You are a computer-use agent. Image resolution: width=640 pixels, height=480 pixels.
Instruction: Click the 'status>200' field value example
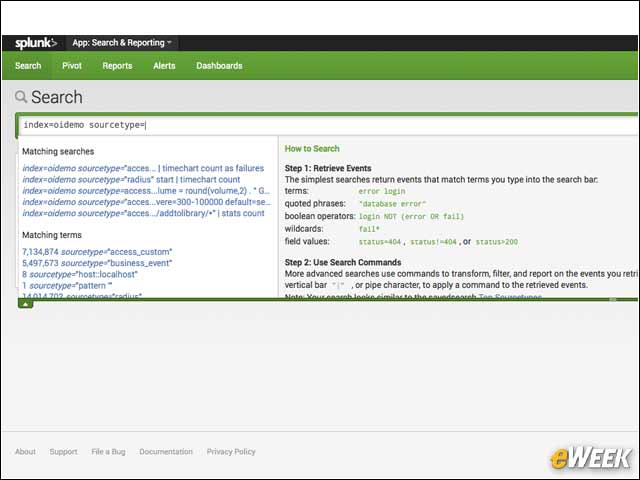tap(497, 242)
